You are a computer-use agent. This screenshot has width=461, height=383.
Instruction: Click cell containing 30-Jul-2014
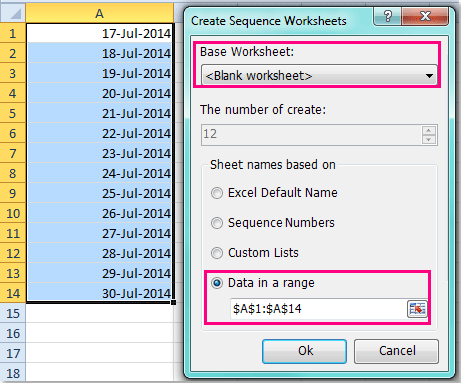(100, 293)
